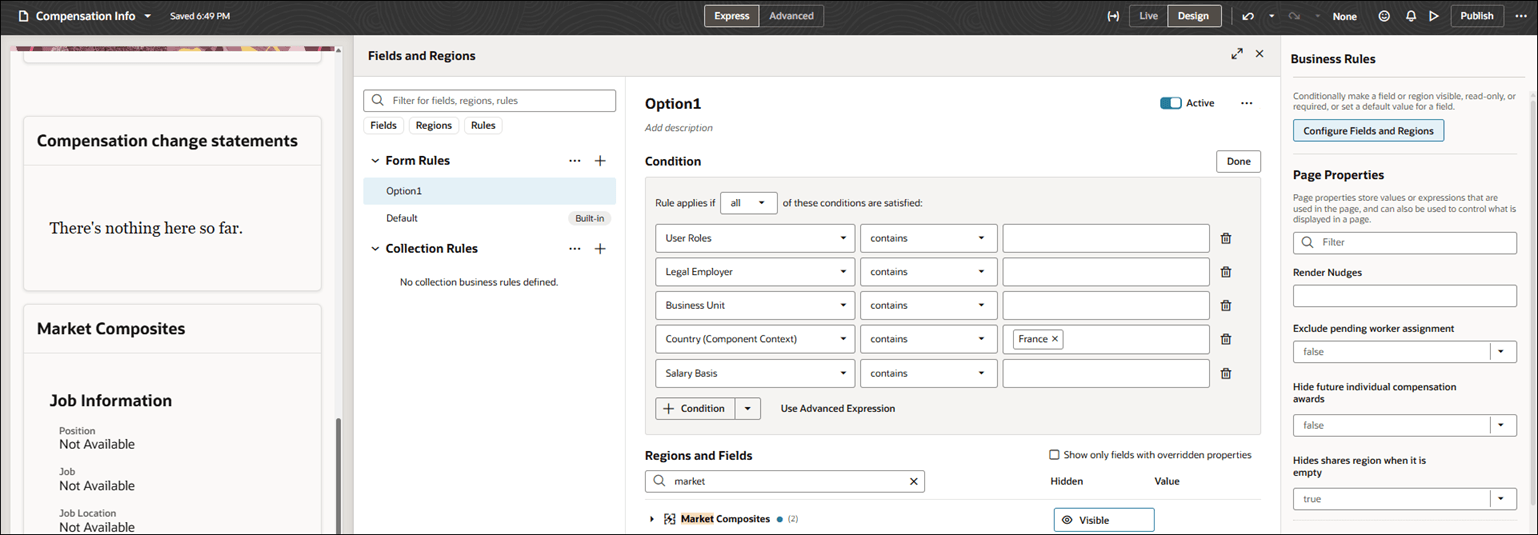
Task: Open the Option1 rule more options
Action: pyautogui.click(x=1246, y=103)
